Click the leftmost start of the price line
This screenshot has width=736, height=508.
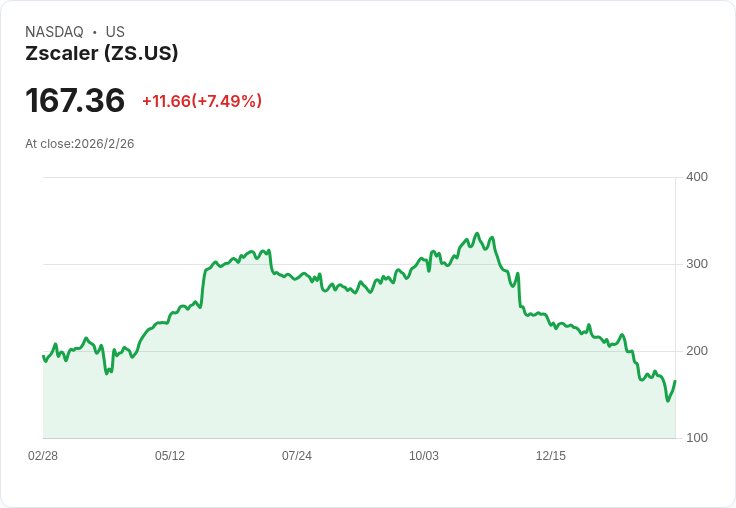click(x=43, y=356)
